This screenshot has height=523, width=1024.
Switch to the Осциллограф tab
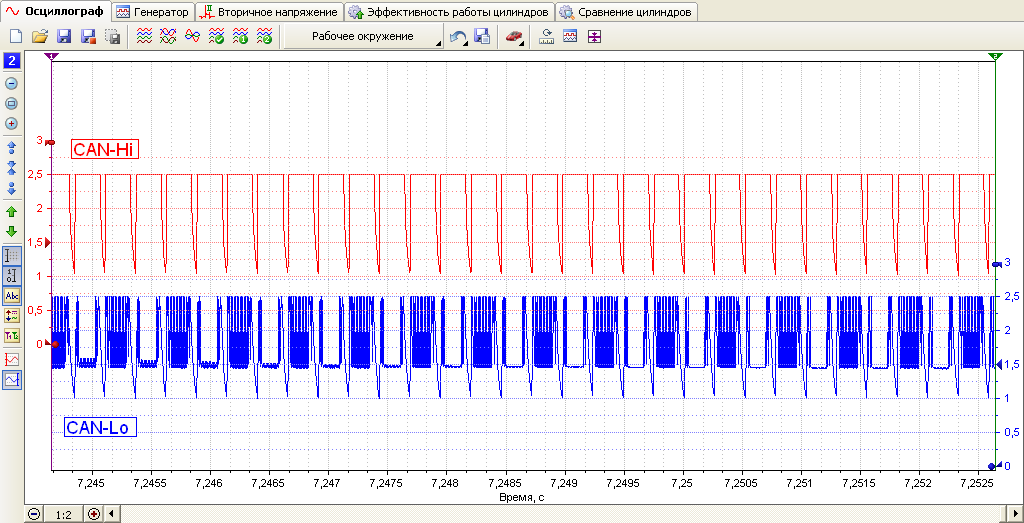56,11
